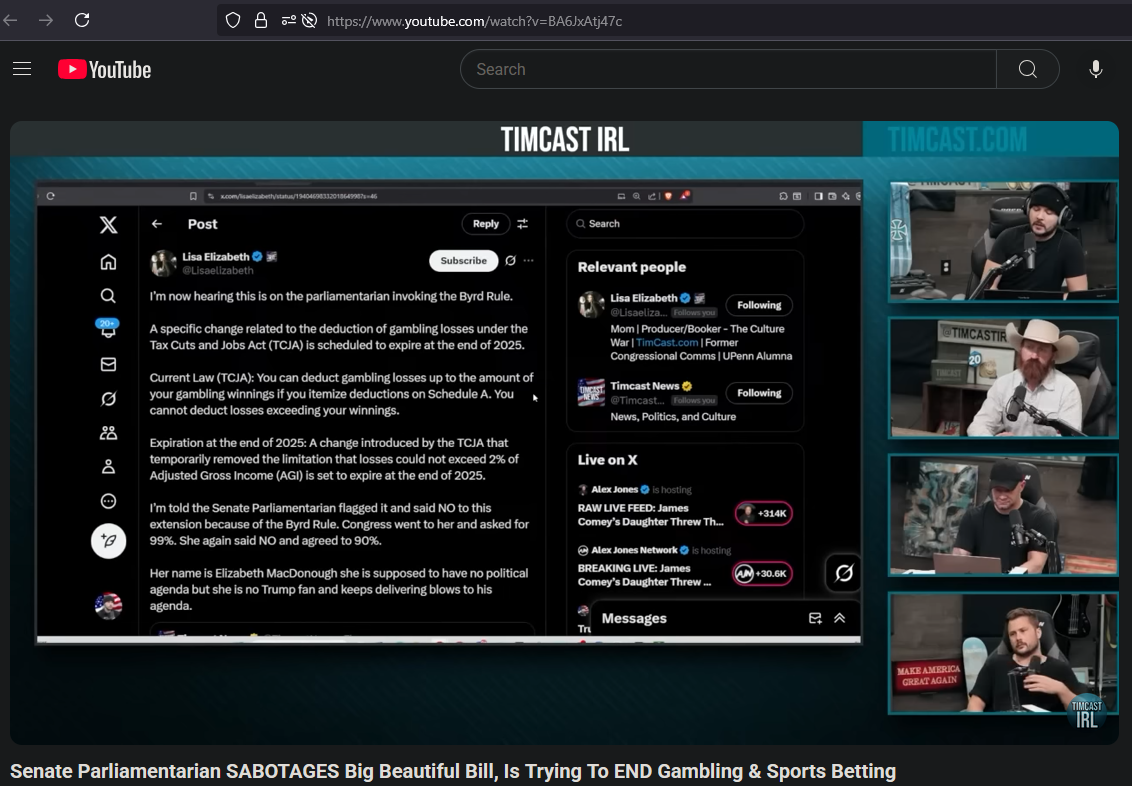
Task: Click the Live on X heading
Action: coord(607,460)
